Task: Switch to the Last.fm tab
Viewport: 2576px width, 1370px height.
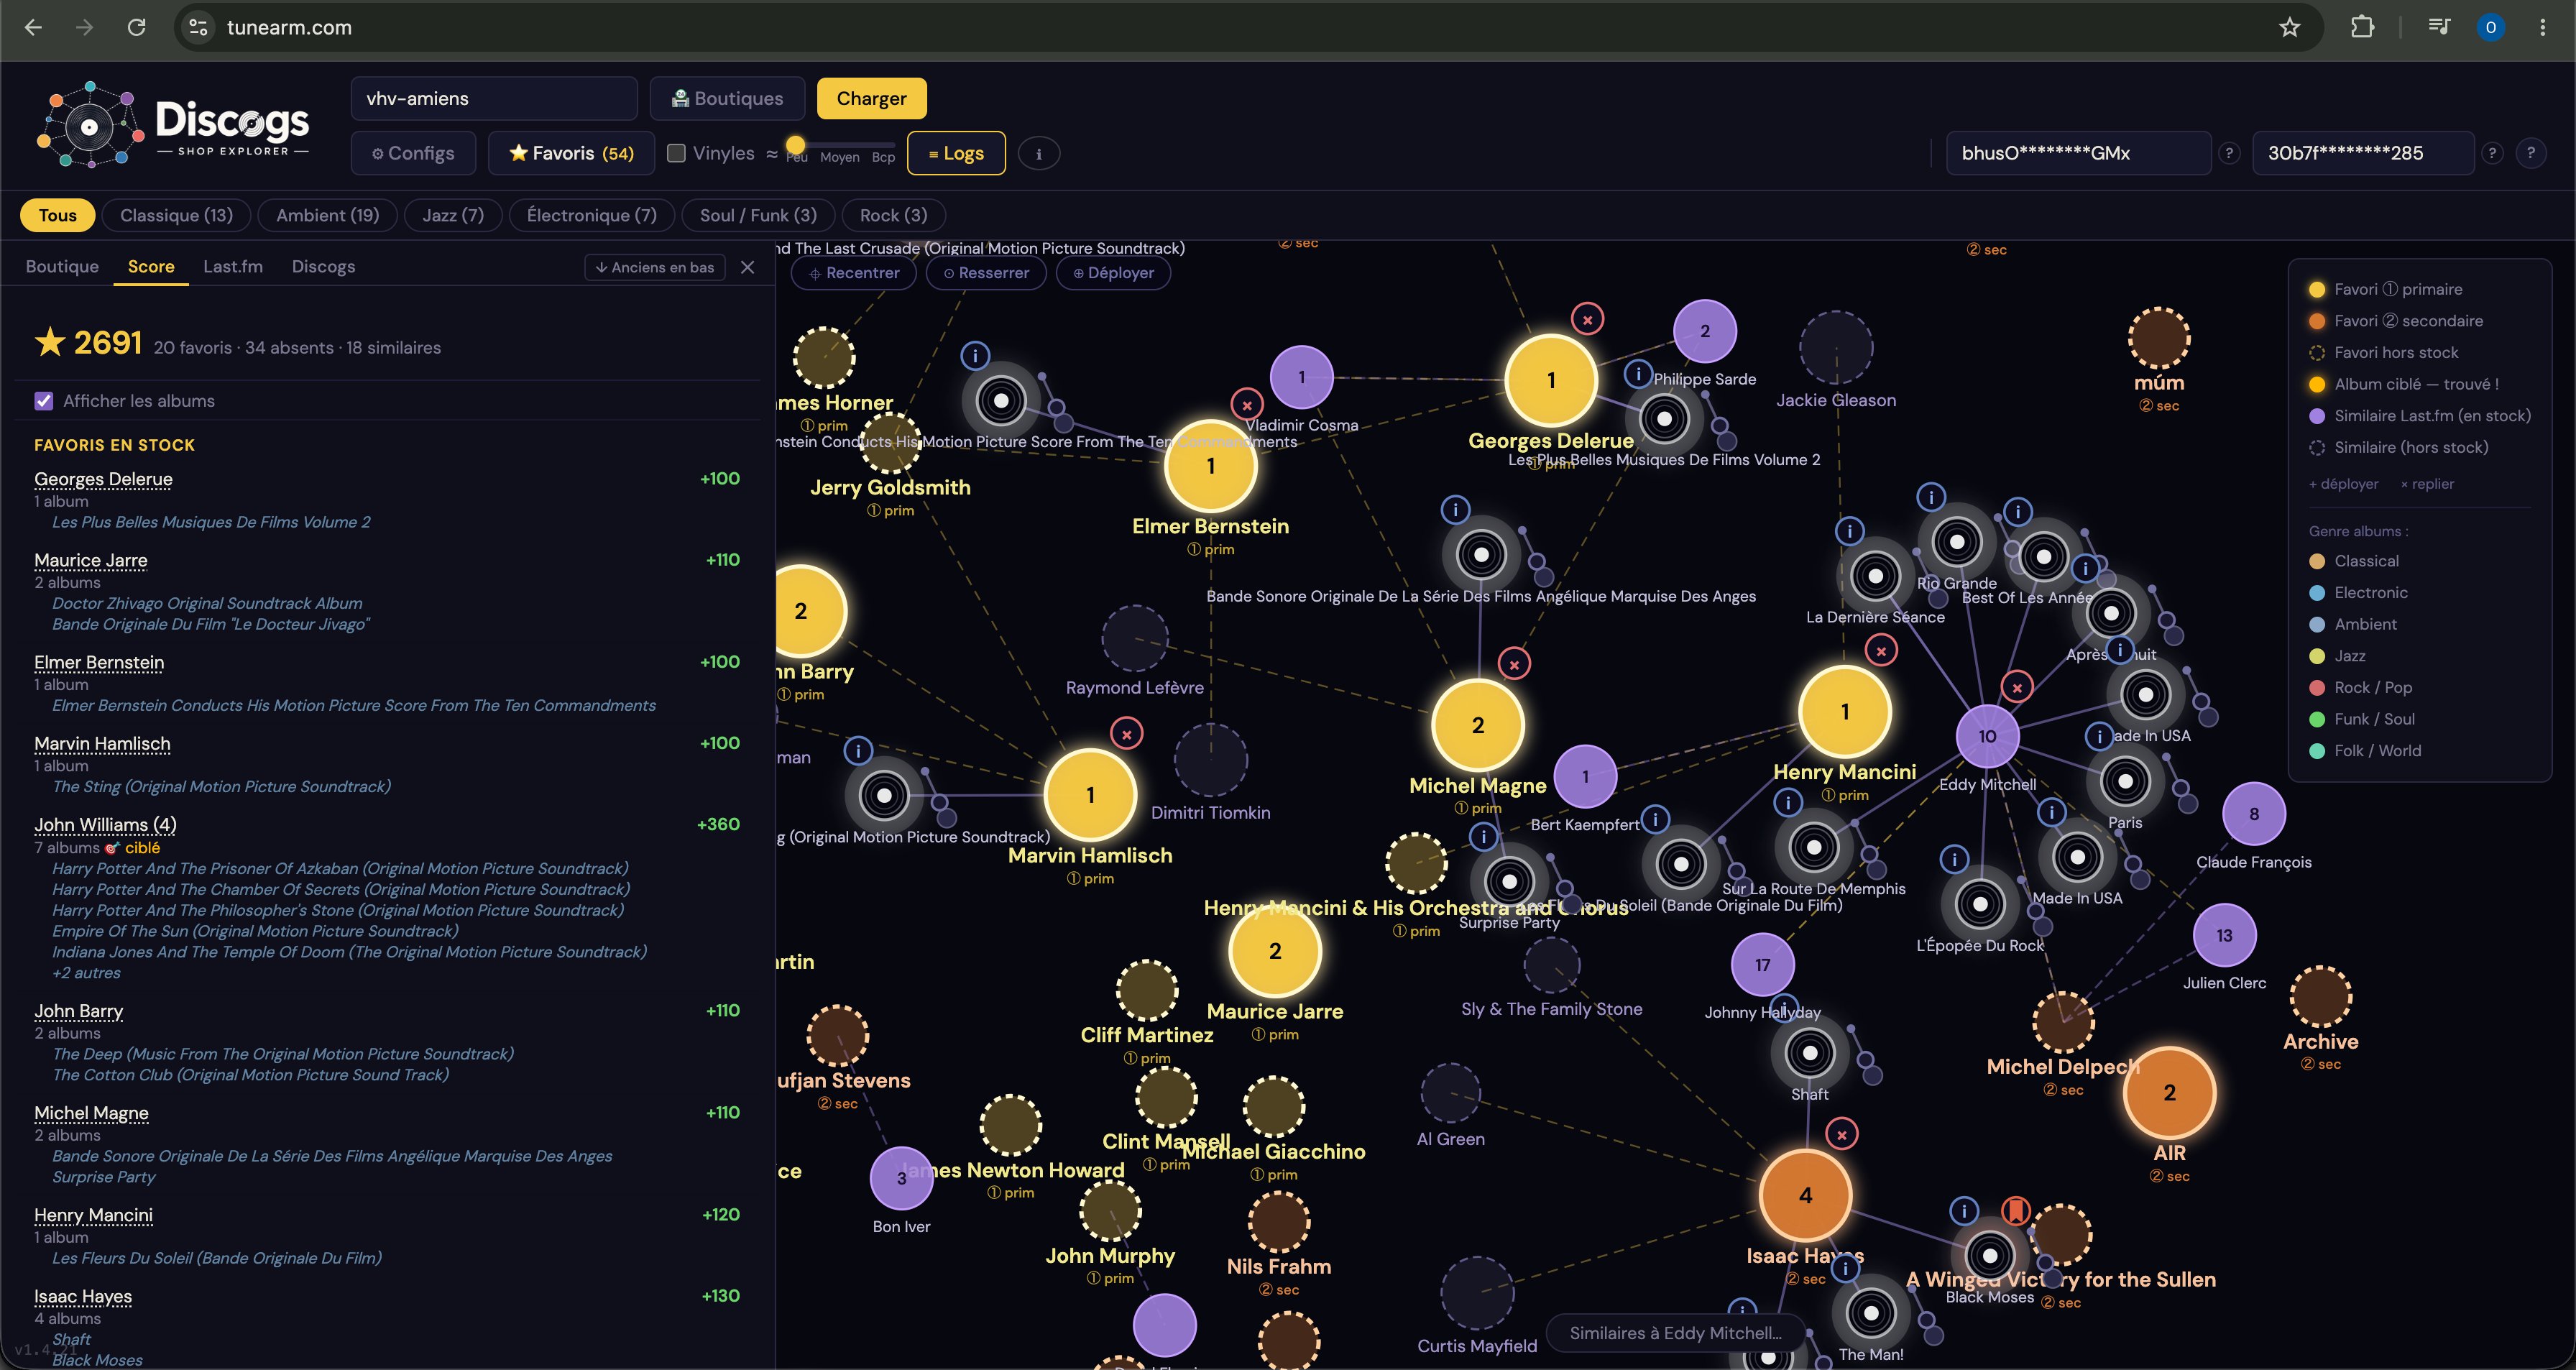Action: [x=233, y=267]
